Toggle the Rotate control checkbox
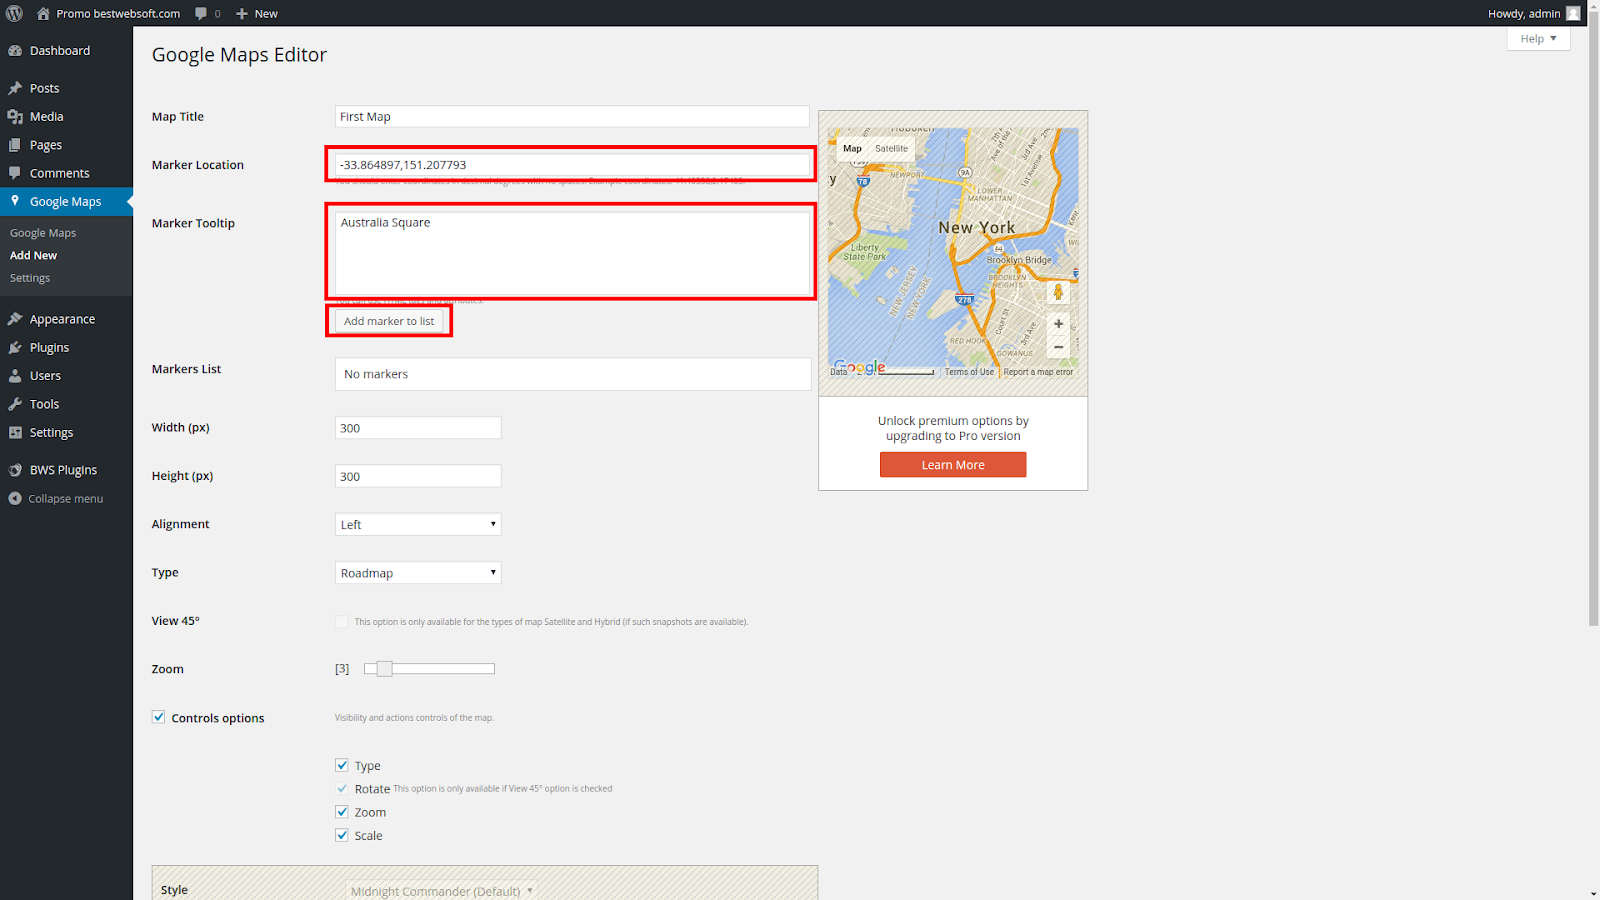 pos(342,788)
